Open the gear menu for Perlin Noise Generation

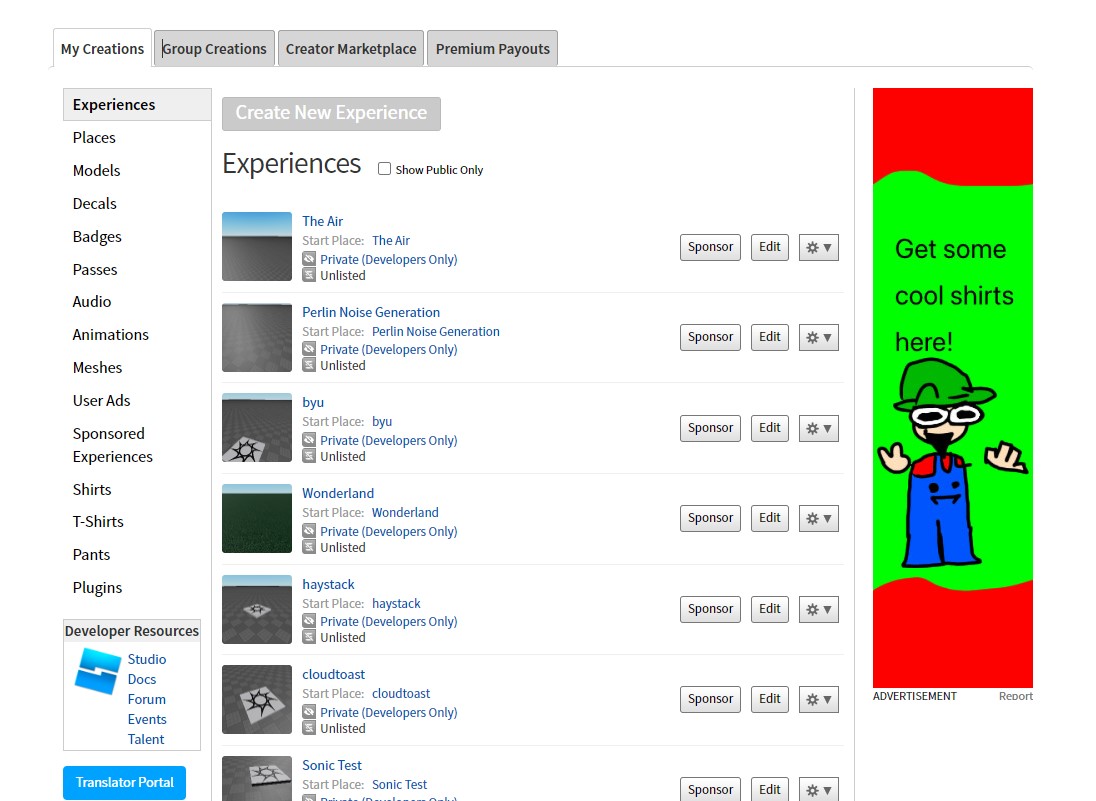[x=819, y=338]
